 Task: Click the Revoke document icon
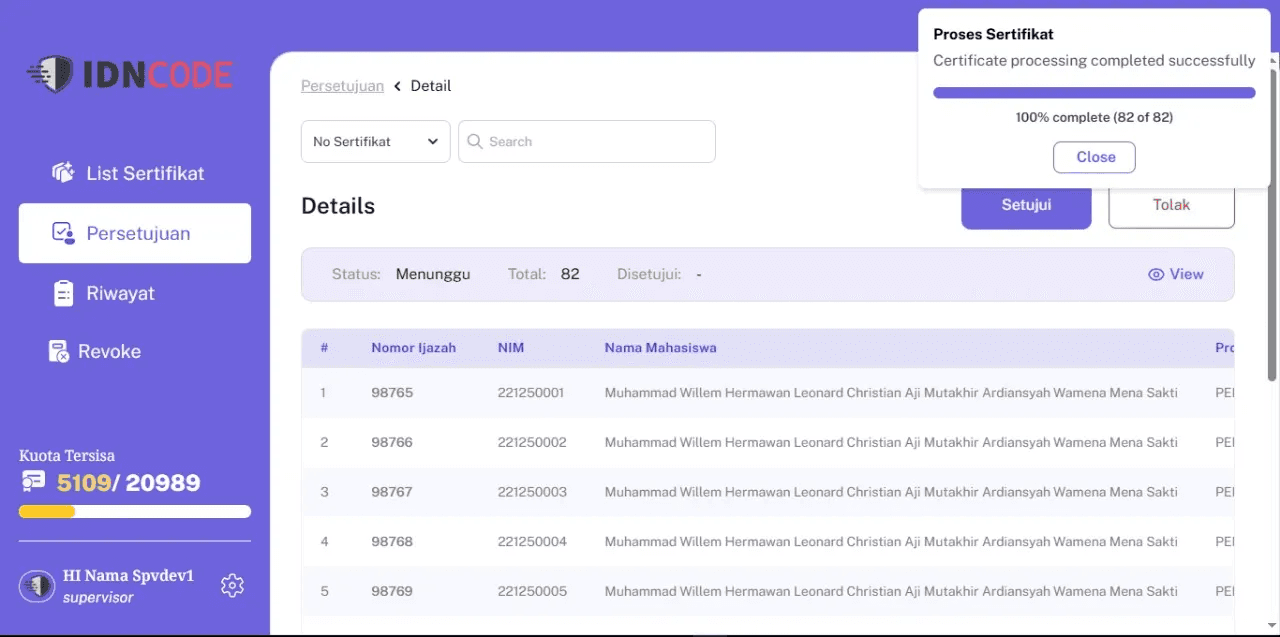(x=60, y=351)
